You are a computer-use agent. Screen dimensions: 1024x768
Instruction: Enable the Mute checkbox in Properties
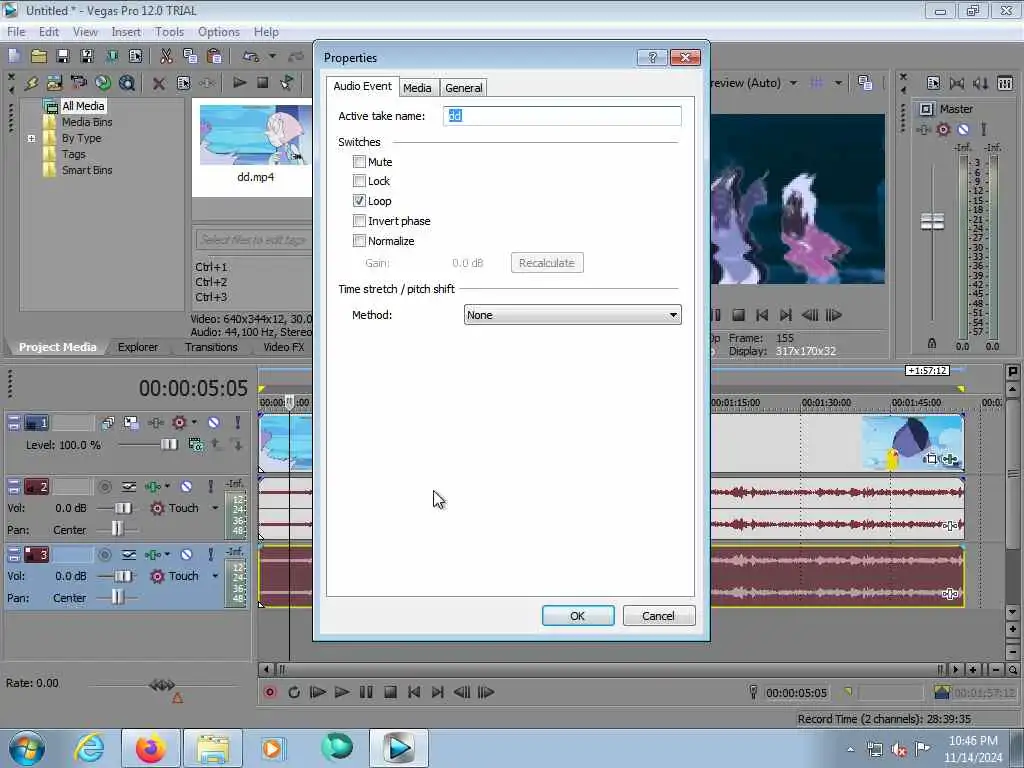[x=359, y=161]
